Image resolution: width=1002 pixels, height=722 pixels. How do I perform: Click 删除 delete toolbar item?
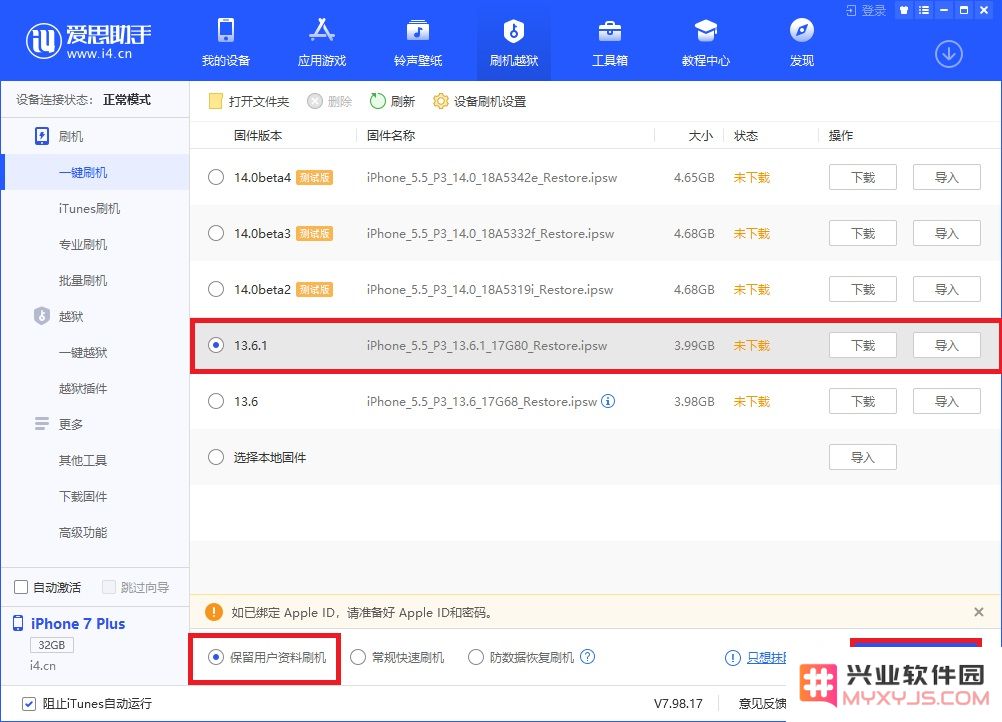point(330,101)
